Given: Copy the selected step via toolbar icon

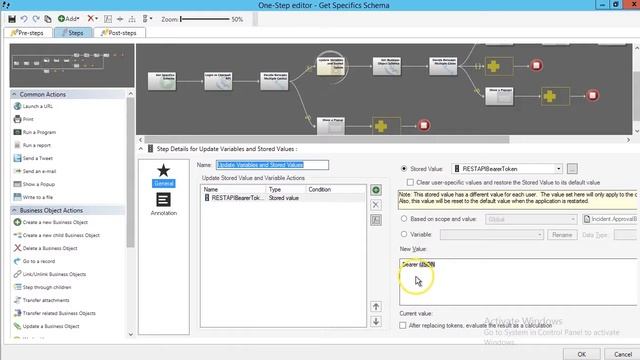Looking at the screenshot, I should [48, 19].
